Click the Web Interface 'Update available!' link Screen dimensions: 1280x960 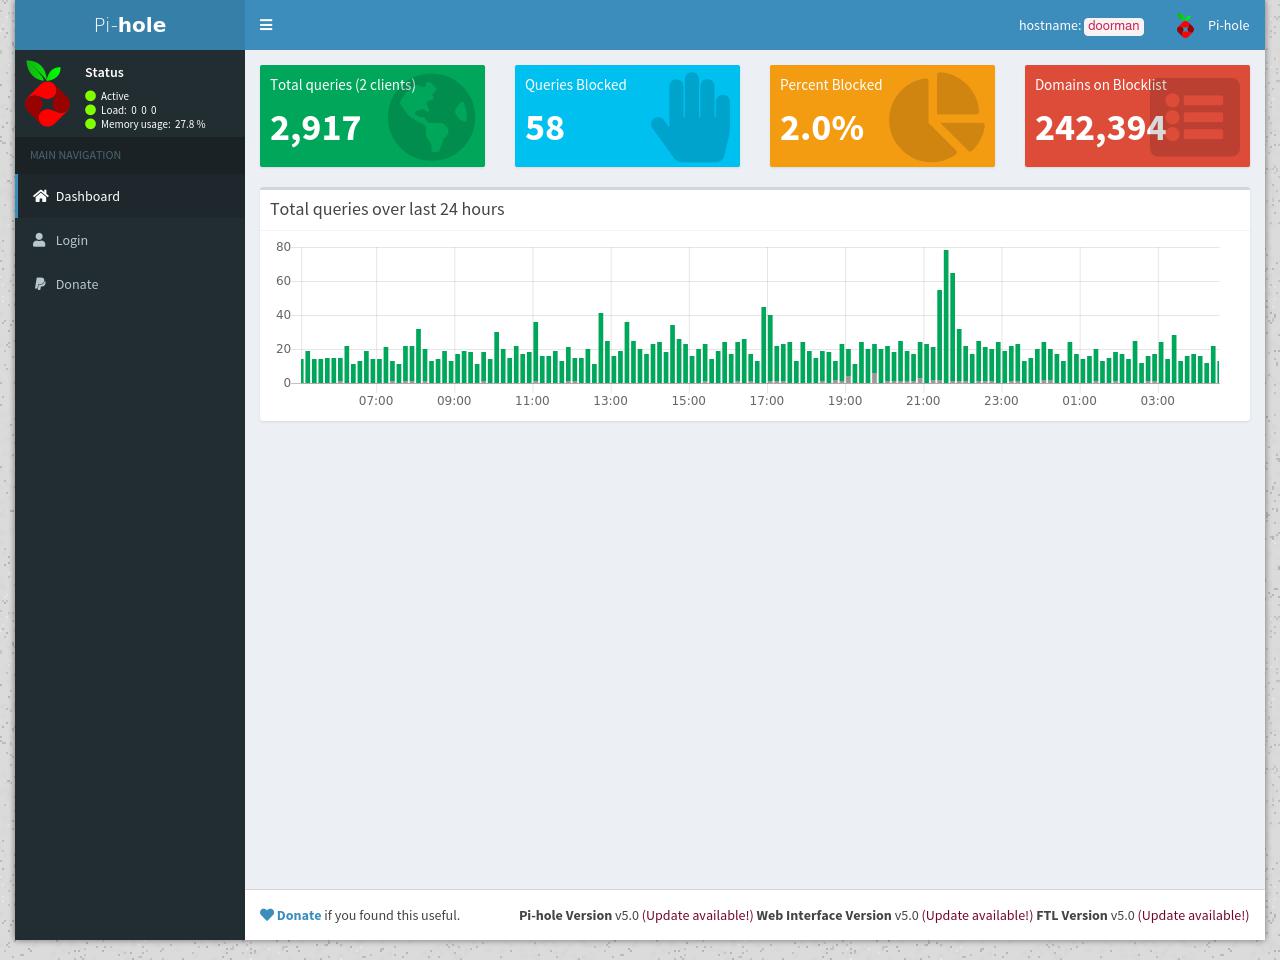coord(977,915)
